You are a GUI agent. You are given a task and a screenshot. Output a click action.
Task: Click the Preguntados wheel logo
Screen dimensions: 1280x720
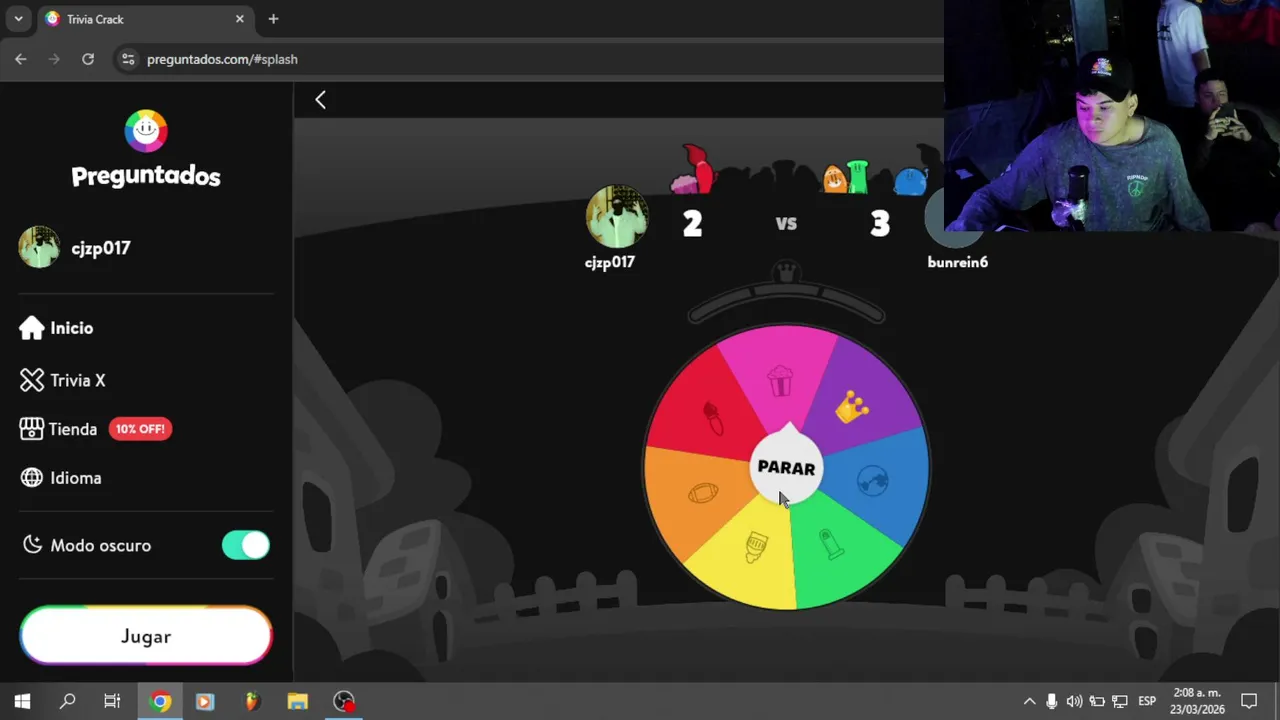coord(146,131)
